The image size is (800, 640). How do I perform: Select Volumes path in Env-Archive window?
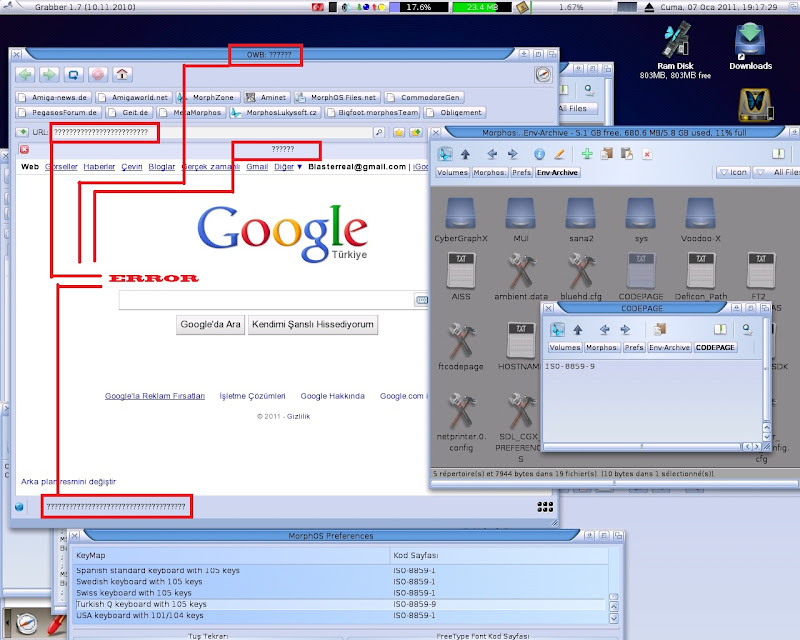point(452,173)
